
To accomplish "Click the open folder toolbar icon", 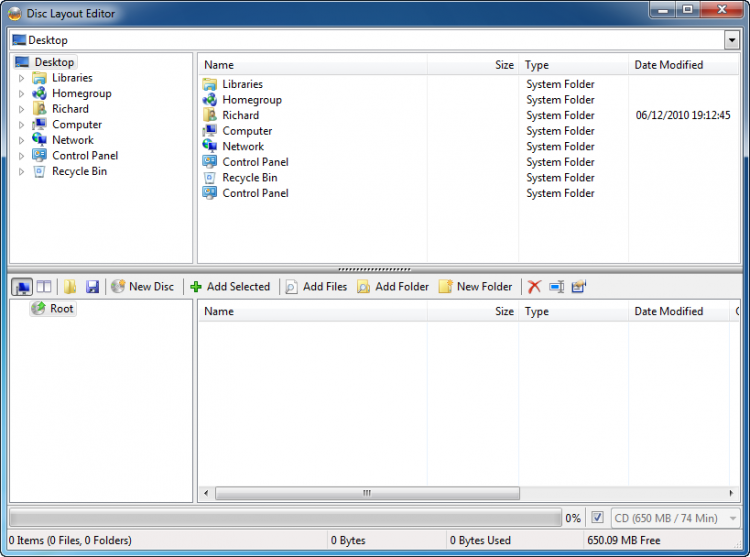I will point(70,287).
